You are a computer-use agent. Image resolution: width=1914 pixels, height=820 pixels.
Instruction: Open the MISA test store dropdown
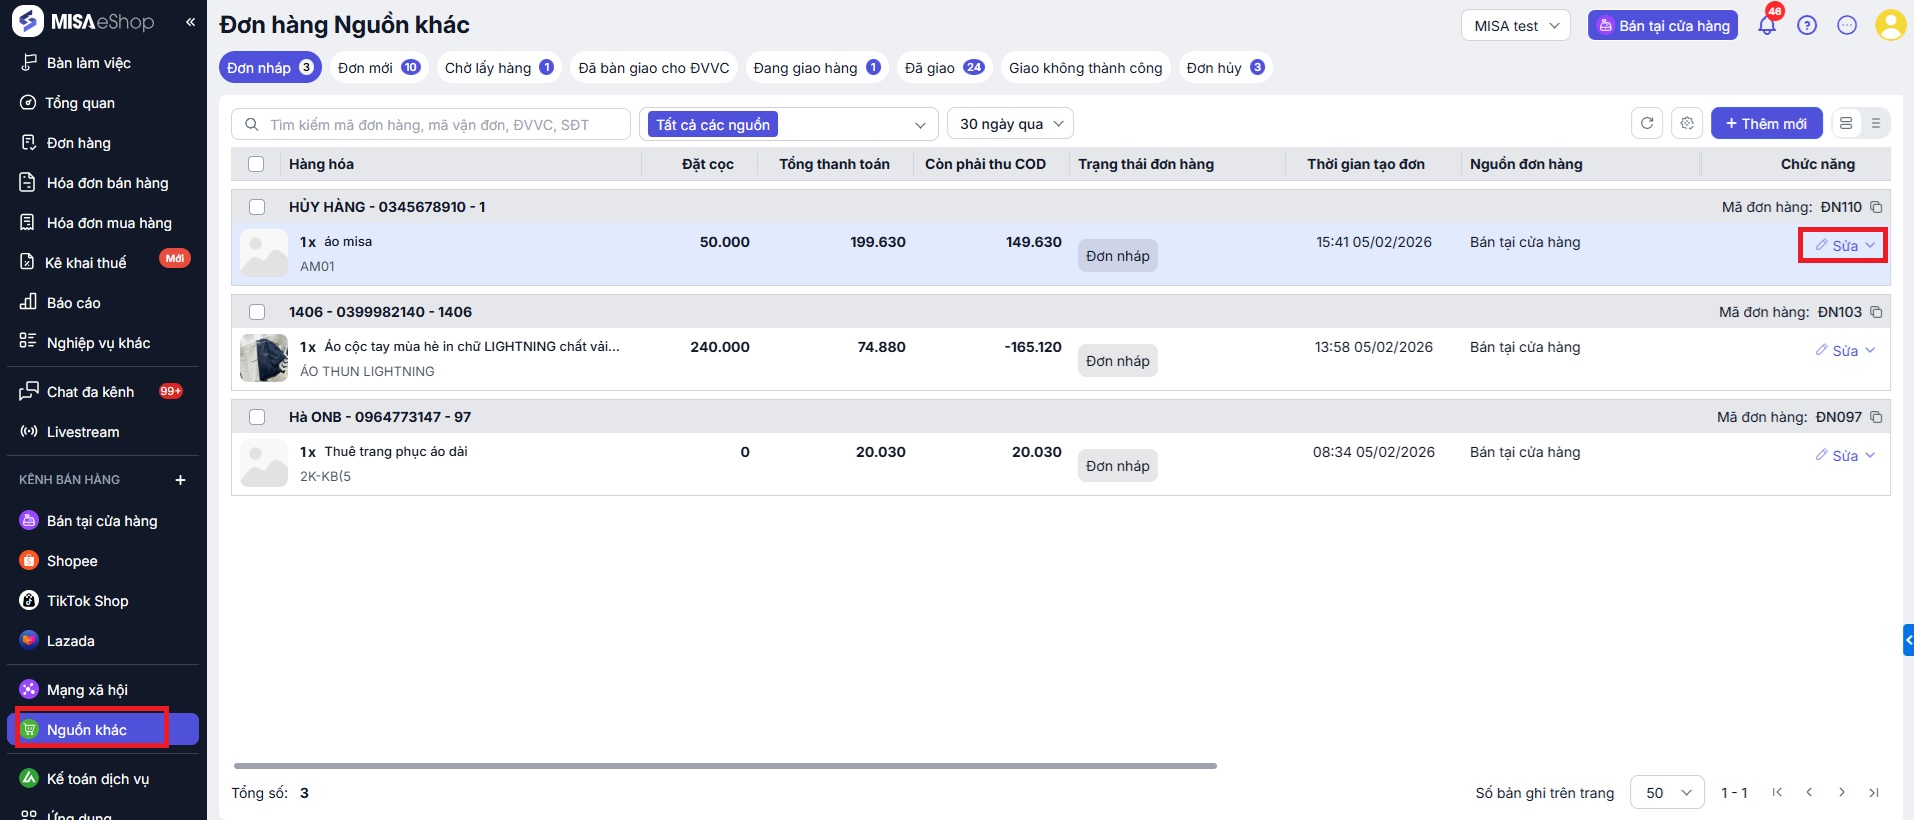(1515, 26)
